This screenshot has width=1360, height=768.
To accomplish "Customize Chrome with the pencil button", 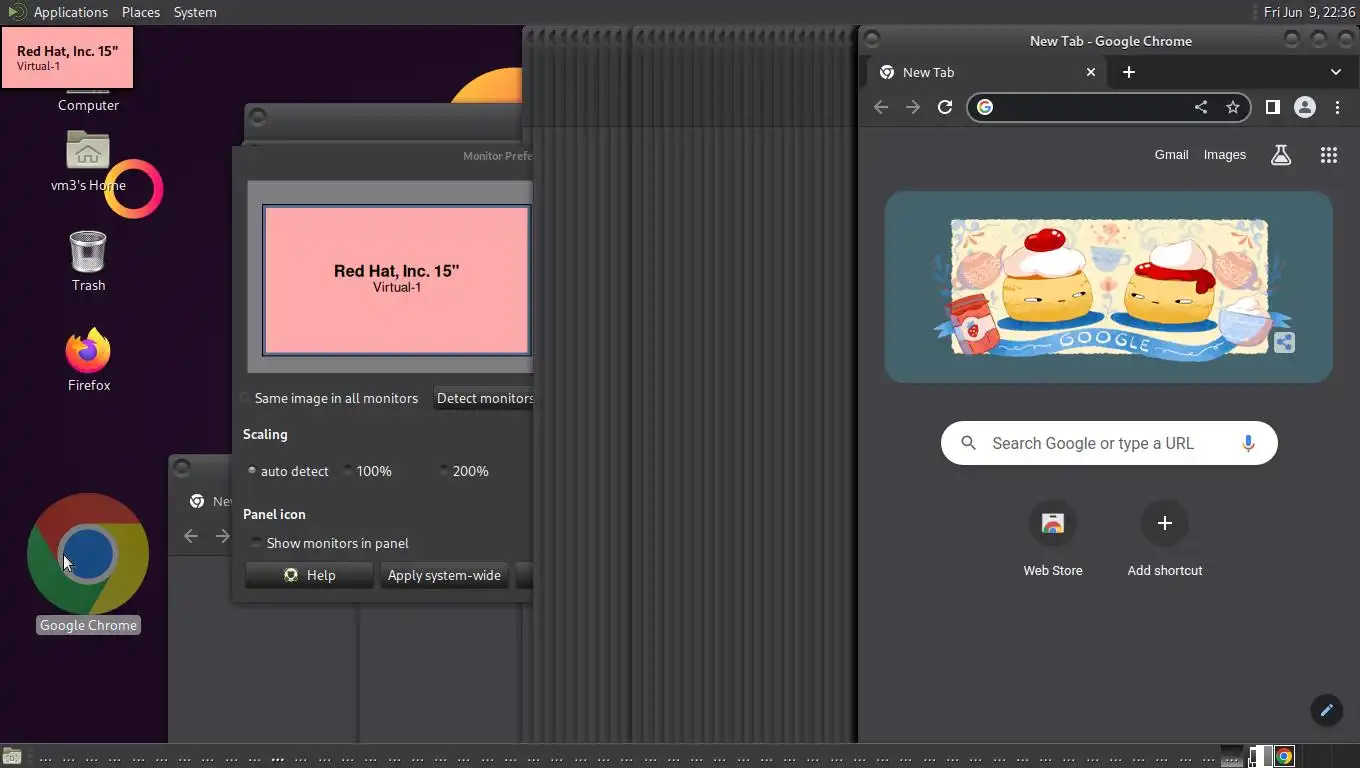I will tap(1327, 710).
